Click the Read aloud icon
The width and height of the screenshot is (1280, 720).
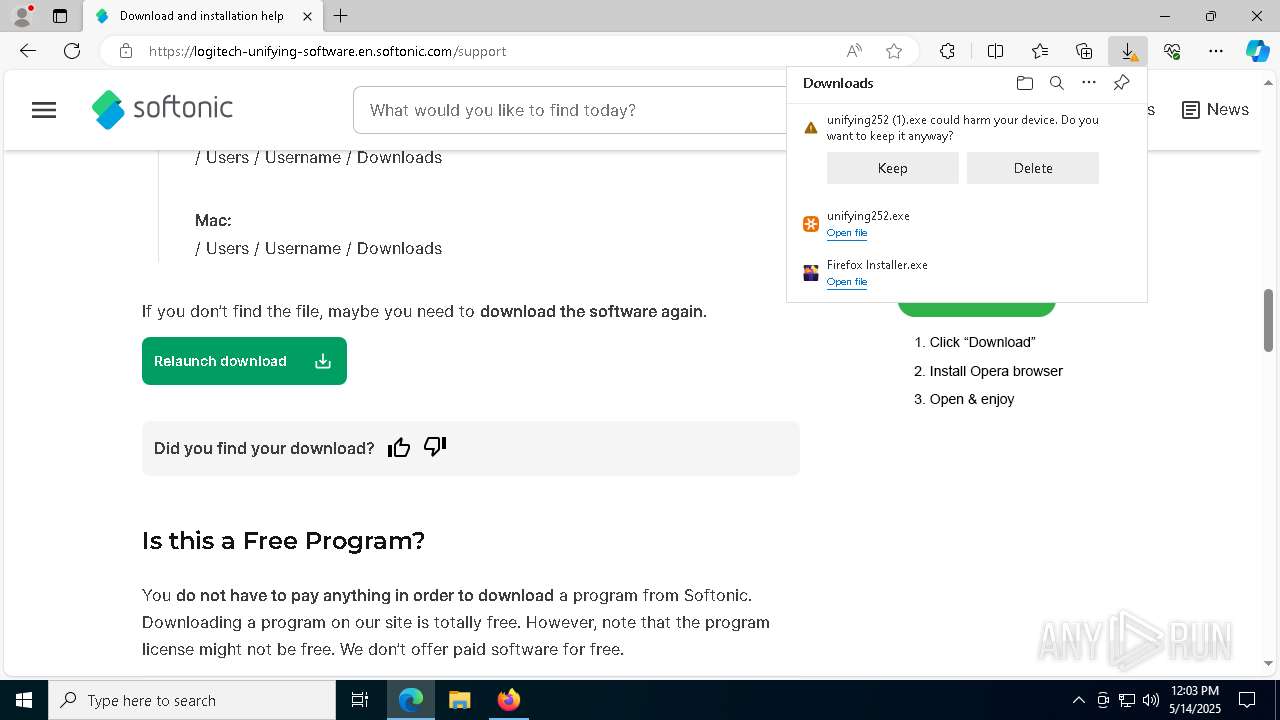(x=854, y=51)
